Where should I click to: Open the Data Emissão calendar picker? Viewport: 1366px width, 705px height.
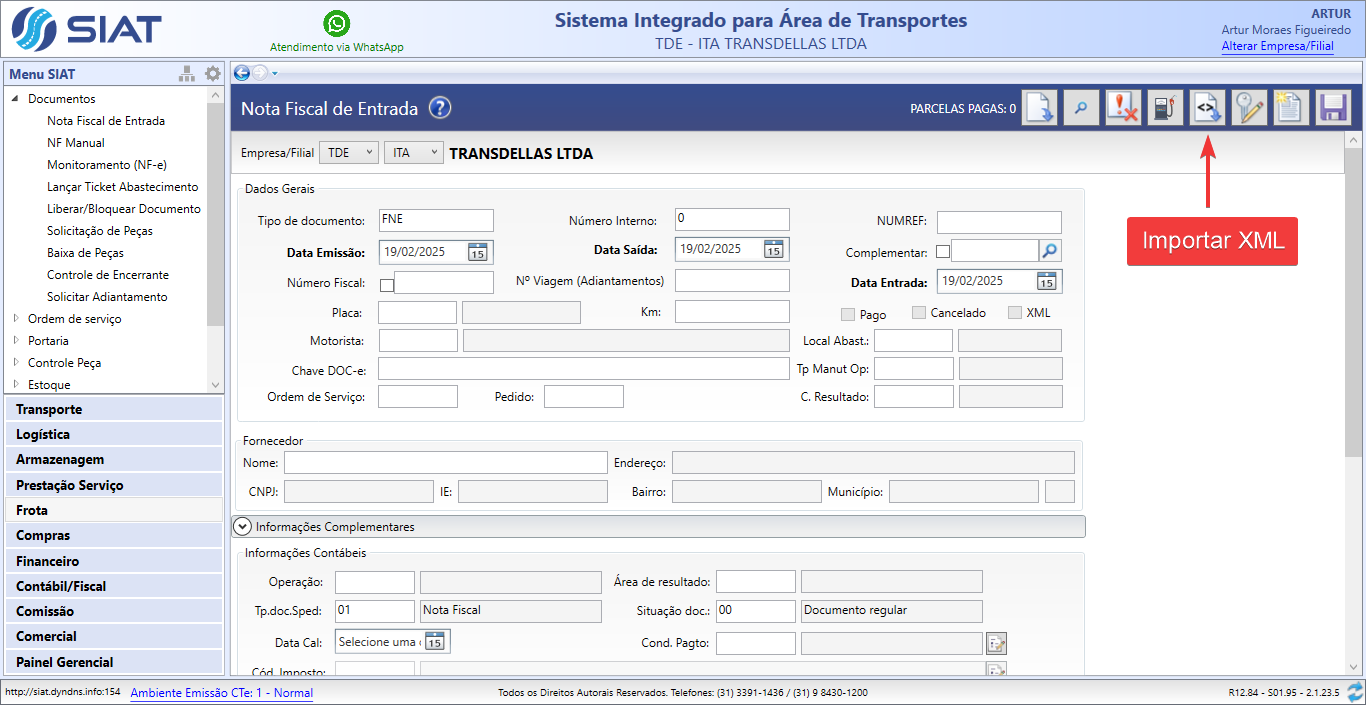point(478,252)
